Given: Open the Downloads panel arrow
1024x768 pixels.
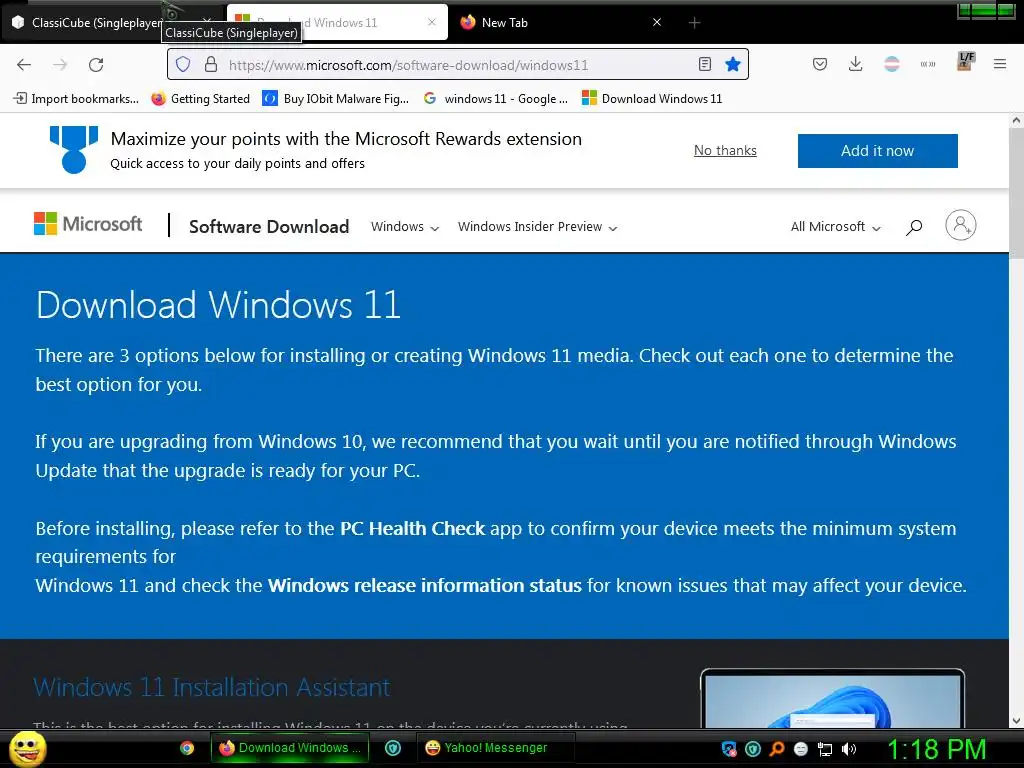Looking at the screenshot, I should 856,64.
